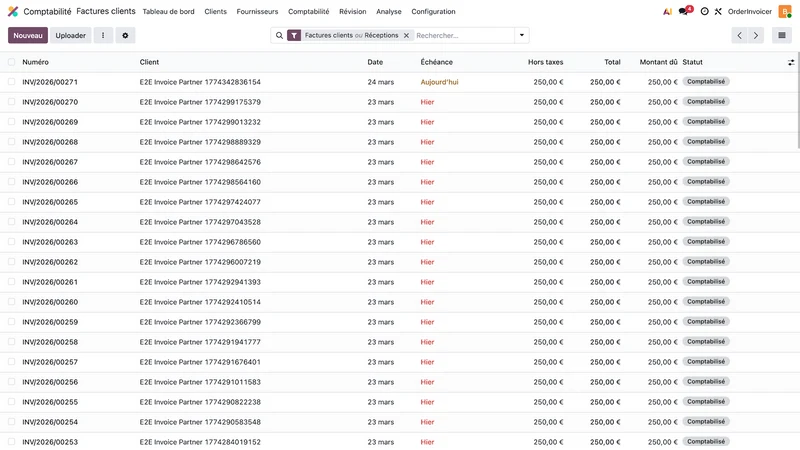Open the Comptabilité top menu

(309, 11)
